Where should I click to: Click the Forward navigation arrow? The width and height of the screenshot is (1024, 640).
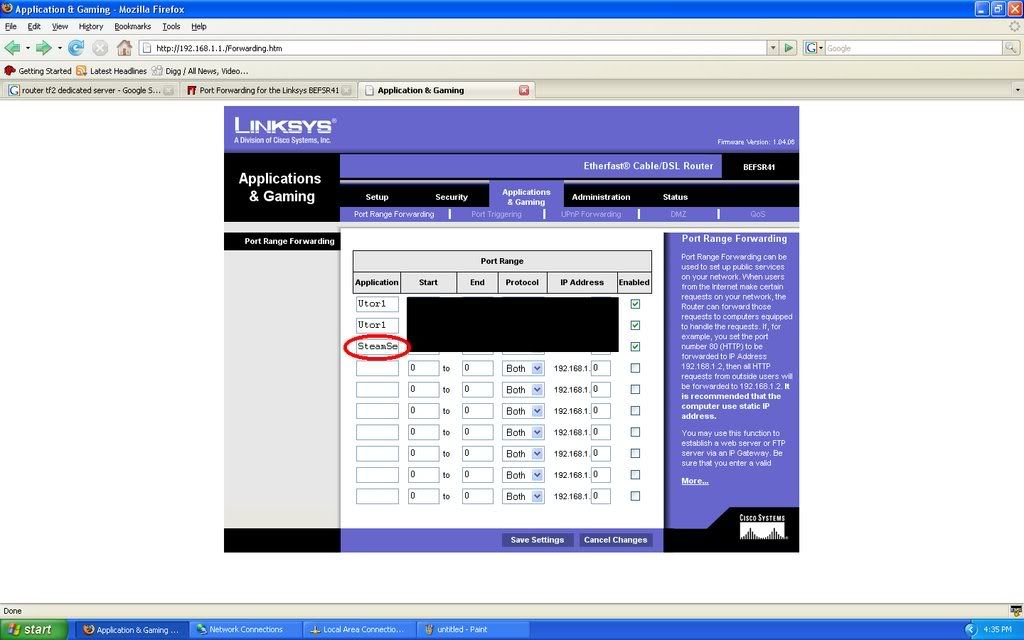(x=43, y=48)
